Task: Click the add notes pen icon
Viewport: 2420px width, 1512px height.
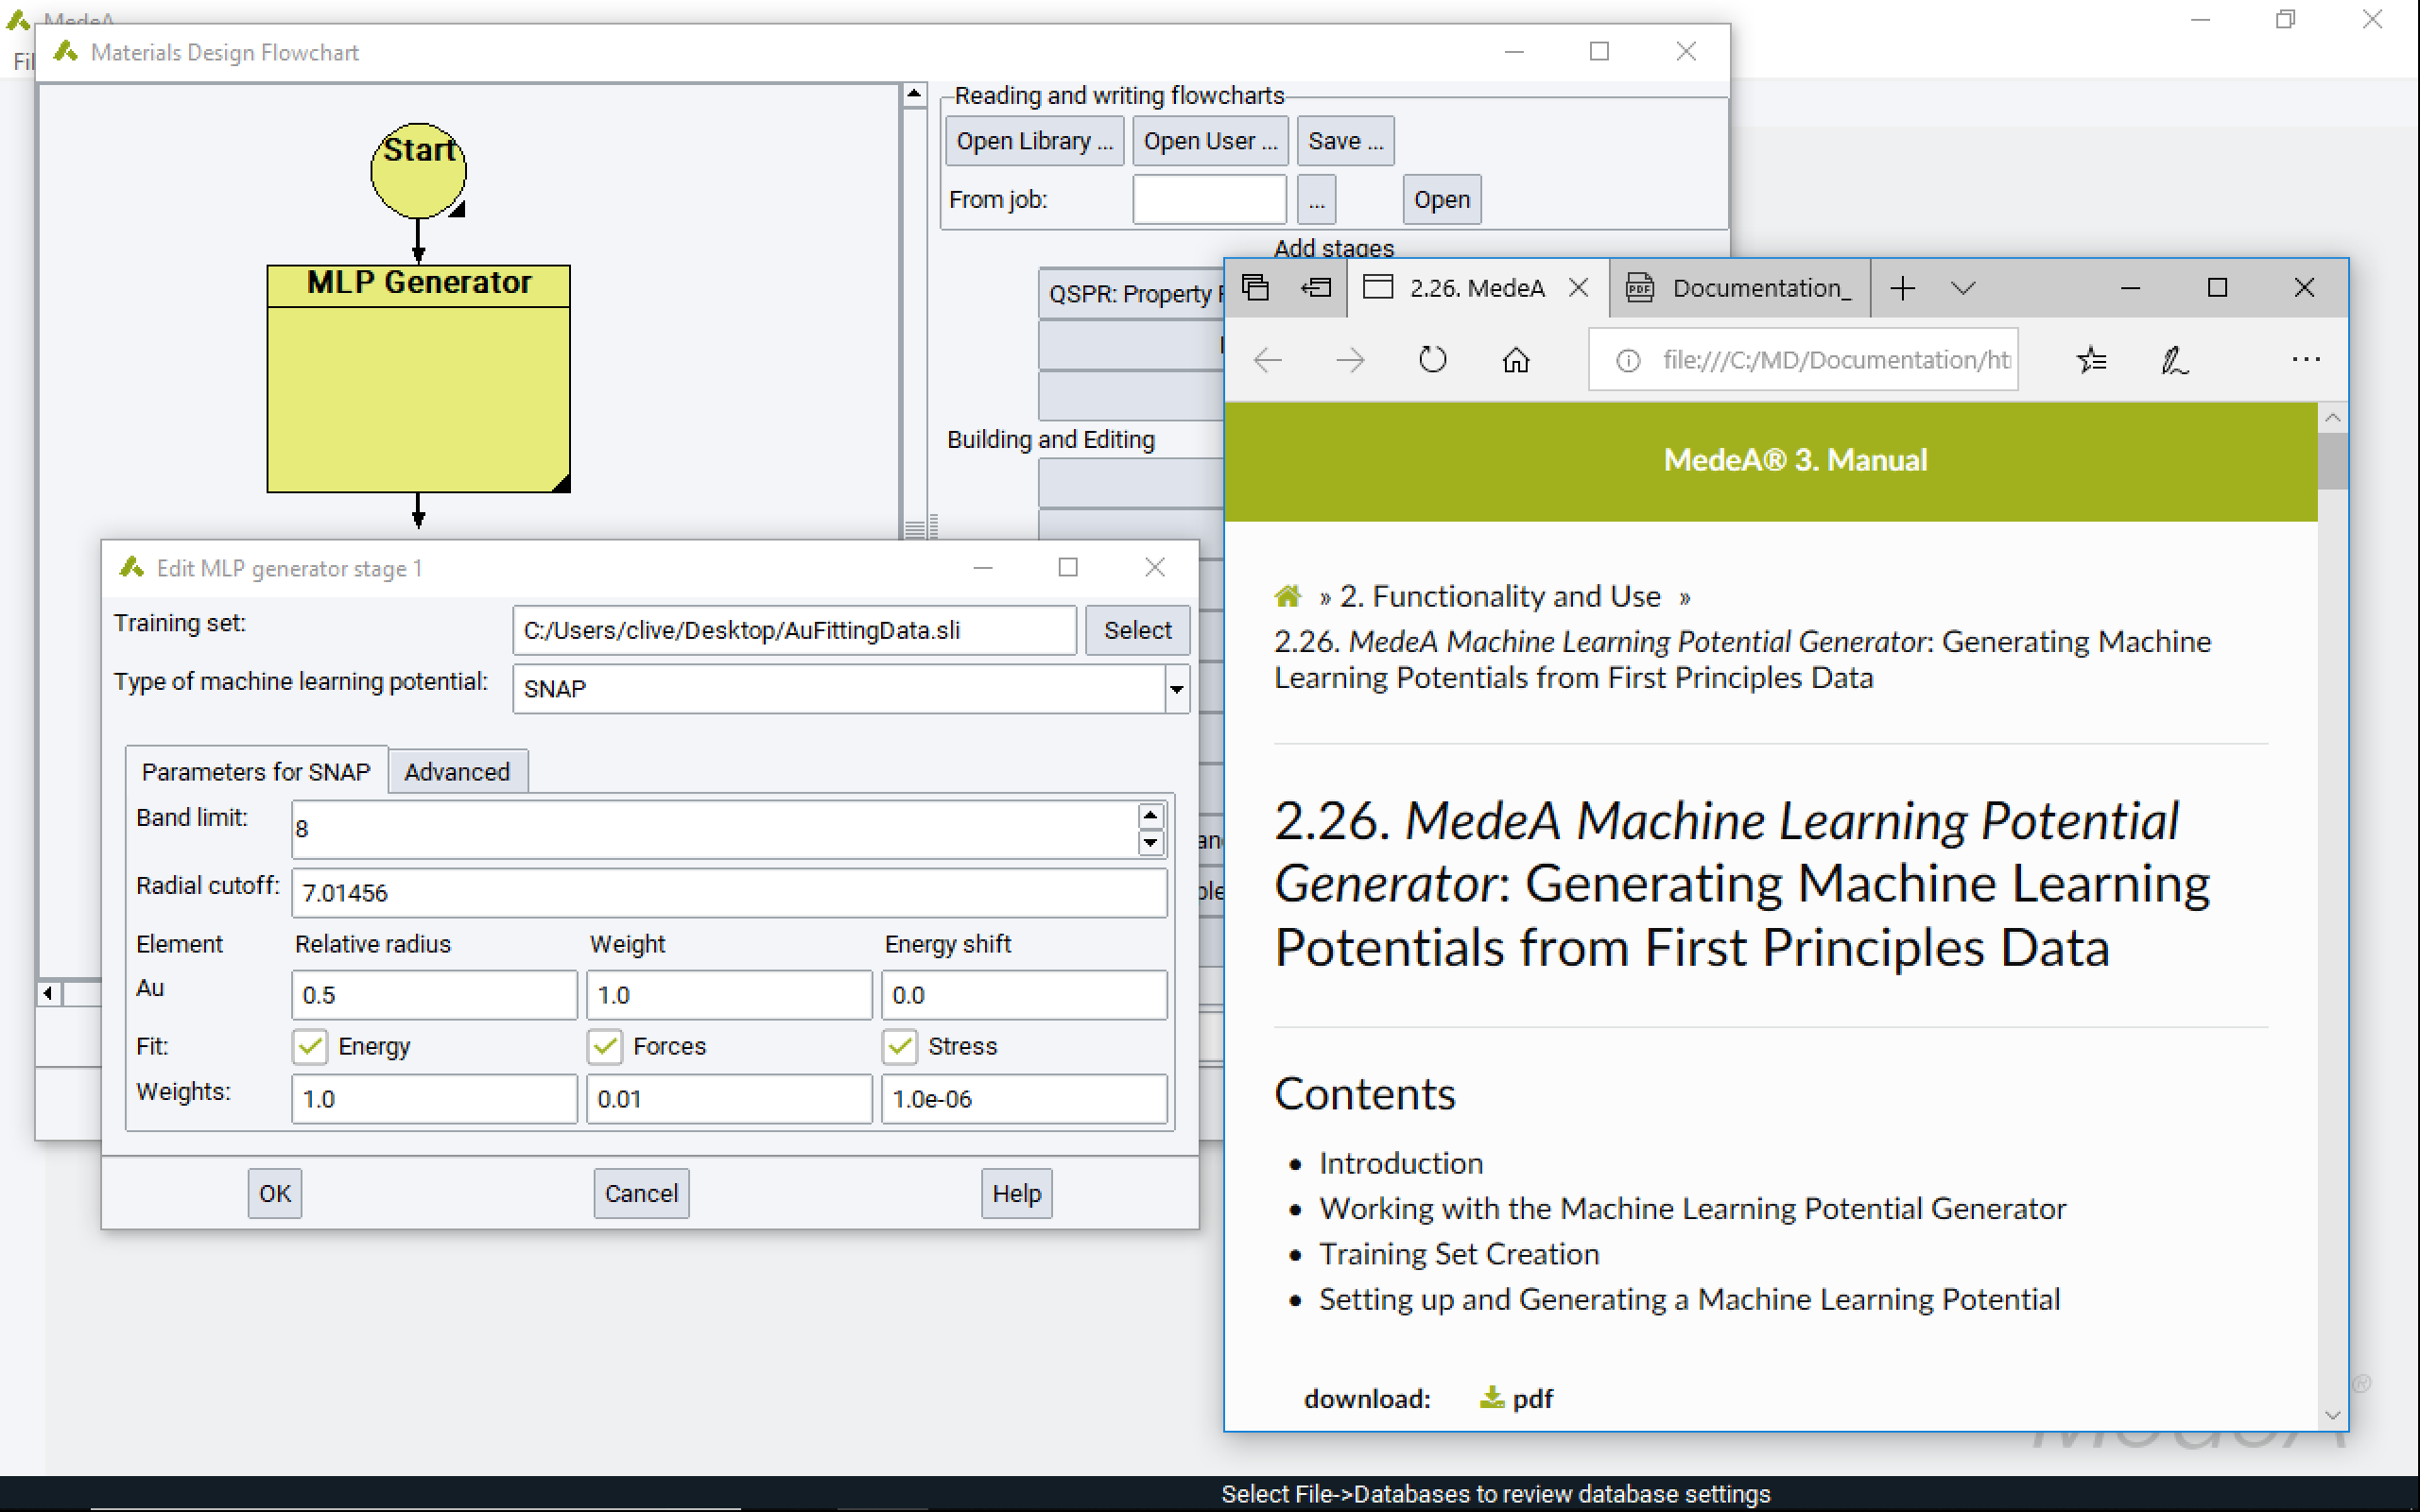Action: (2174, 360)
